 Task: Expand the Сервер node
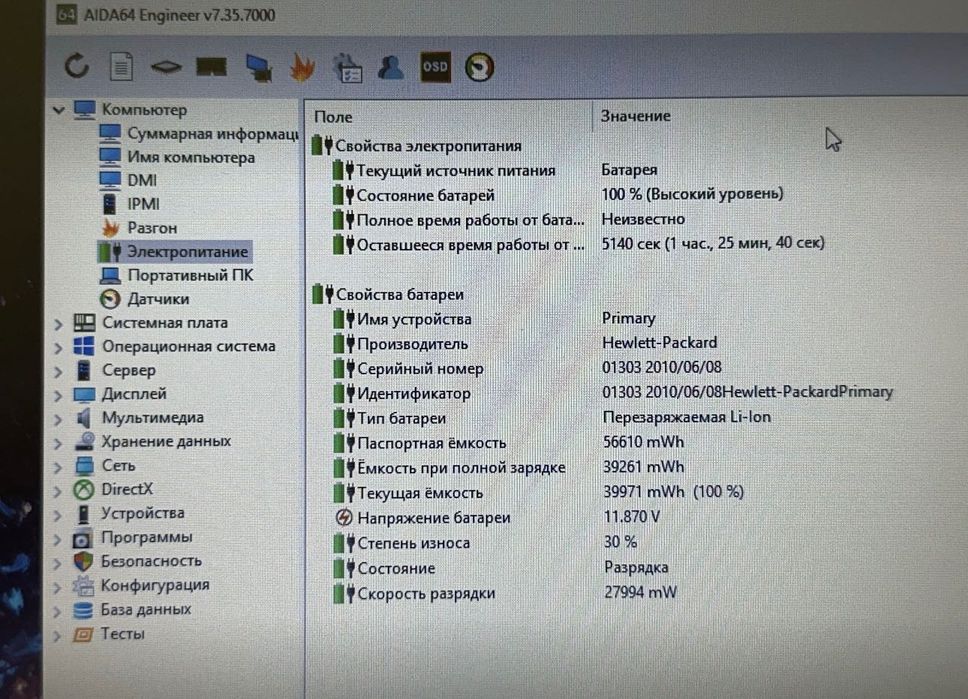(58, 371)
